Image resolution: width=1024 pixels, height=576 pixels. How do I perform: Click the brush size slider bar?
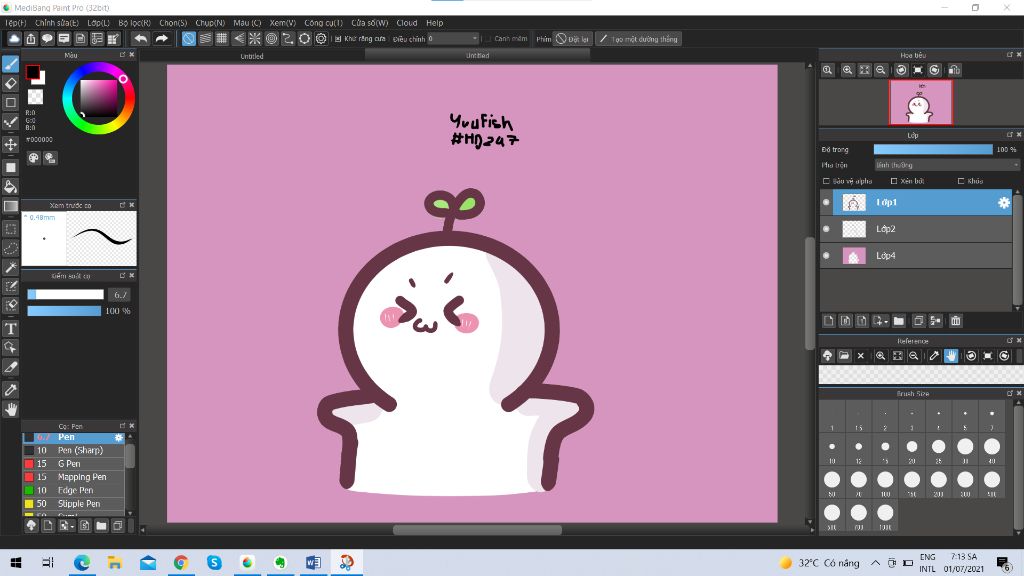point(65,295)
